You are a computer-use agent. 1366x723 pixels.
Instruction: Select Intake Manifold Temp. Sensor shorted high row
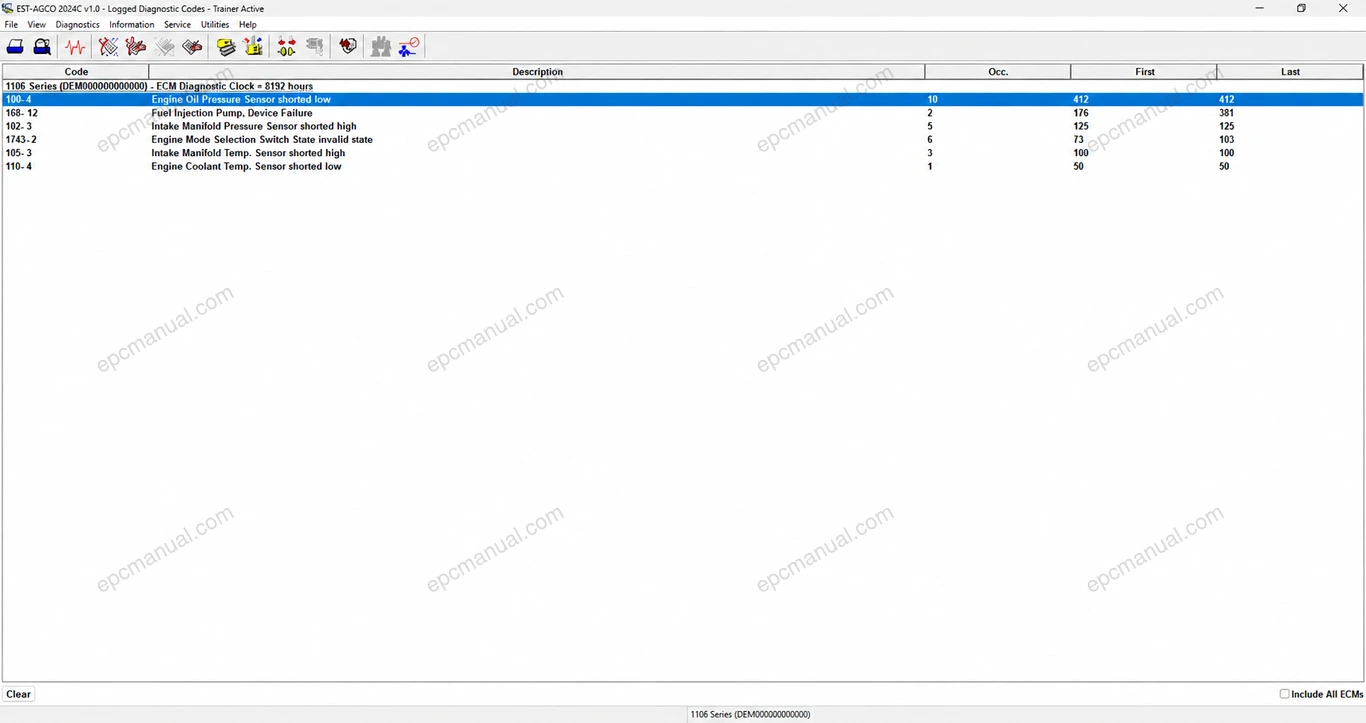point(683,153)
